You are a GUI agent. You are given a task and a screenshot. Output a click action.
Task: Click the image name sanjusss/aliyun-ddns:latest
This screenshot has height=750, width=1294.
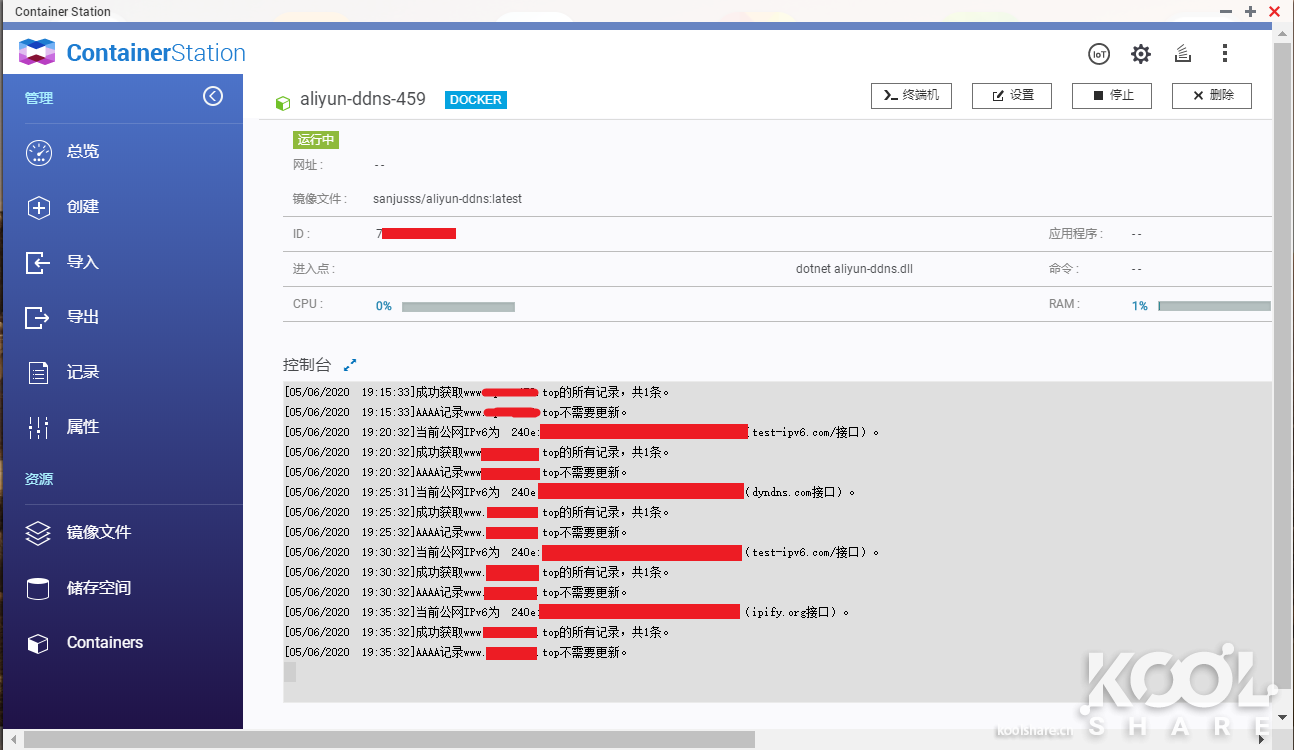[447, 199]
